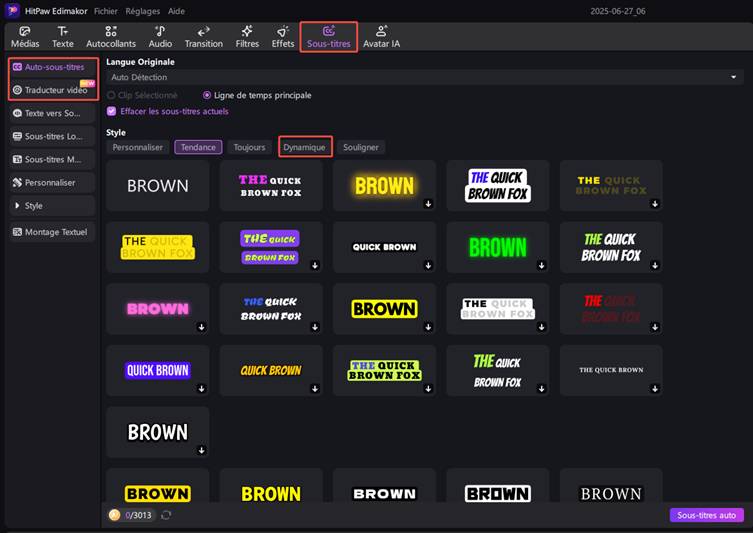Switch to the Tendance style tab
The width and height of the screenshot is (753, 533).
click(x=198, y=147)
